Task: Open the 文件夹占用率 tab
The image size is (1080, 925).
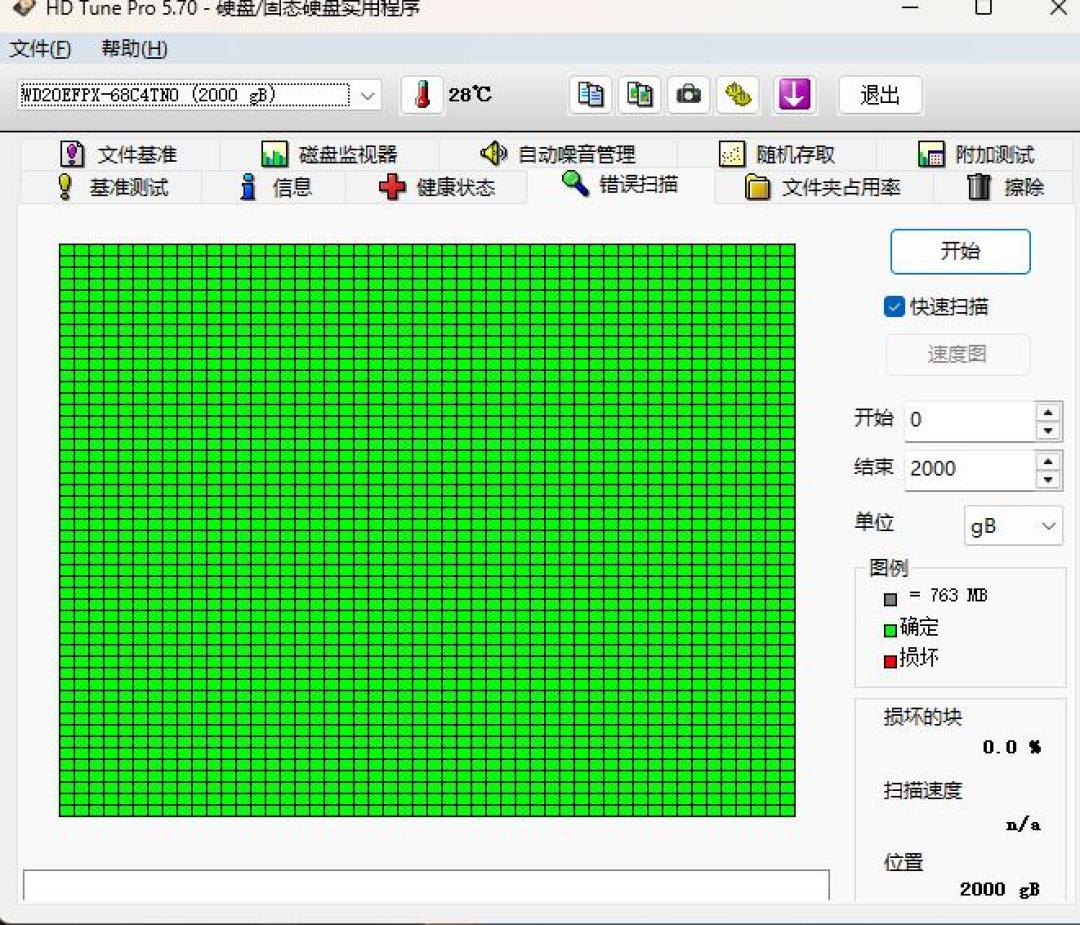Action: click(x=824, y=187)
